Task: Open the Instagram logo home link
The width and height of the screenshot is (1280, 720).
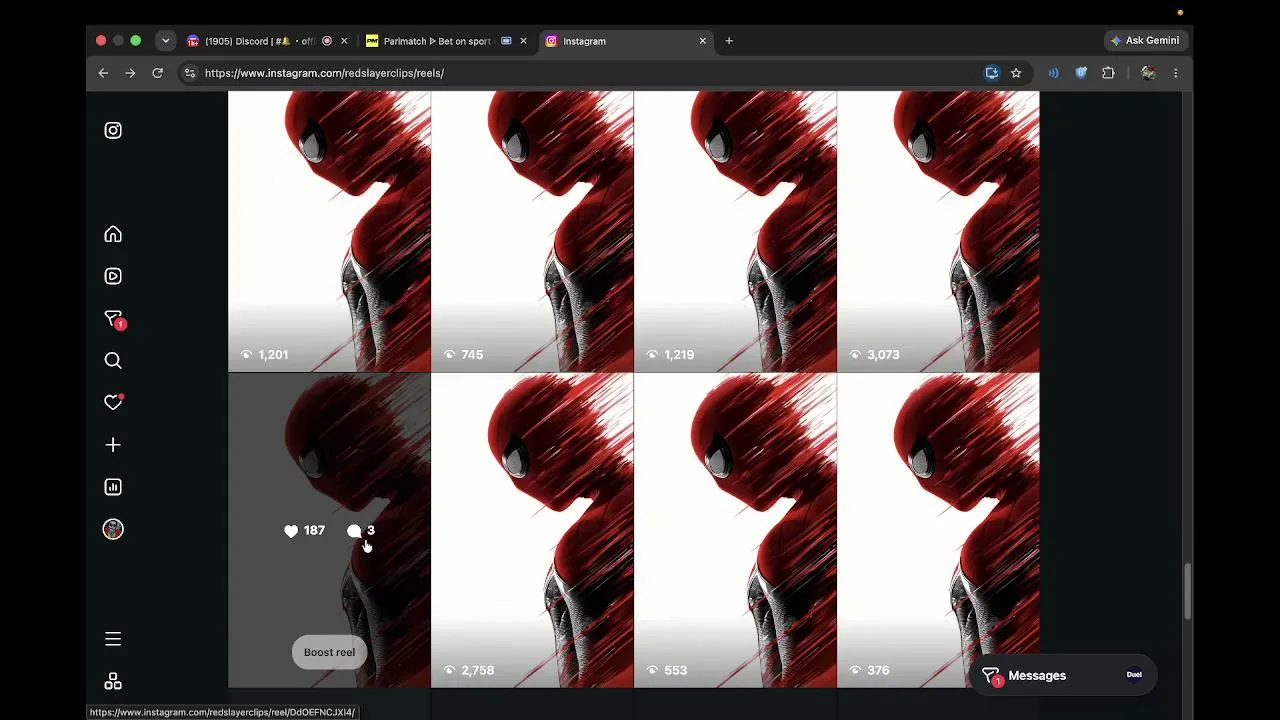Action: click(x=113, y=130)
